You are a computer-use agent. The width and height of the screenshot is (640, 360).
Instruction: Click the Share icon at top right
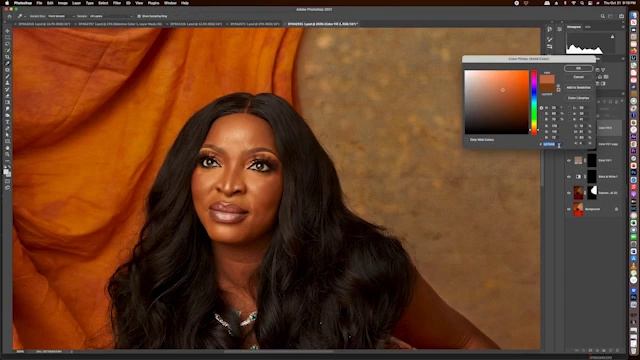coord(621,16)
